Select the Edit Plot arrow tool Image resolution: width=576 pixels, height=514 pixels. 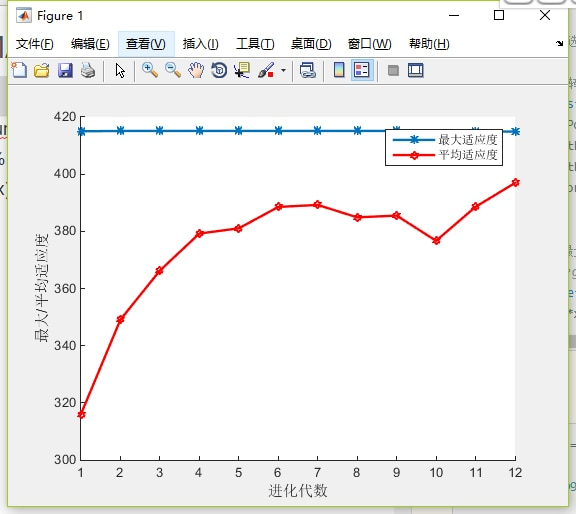pos(120,70)
